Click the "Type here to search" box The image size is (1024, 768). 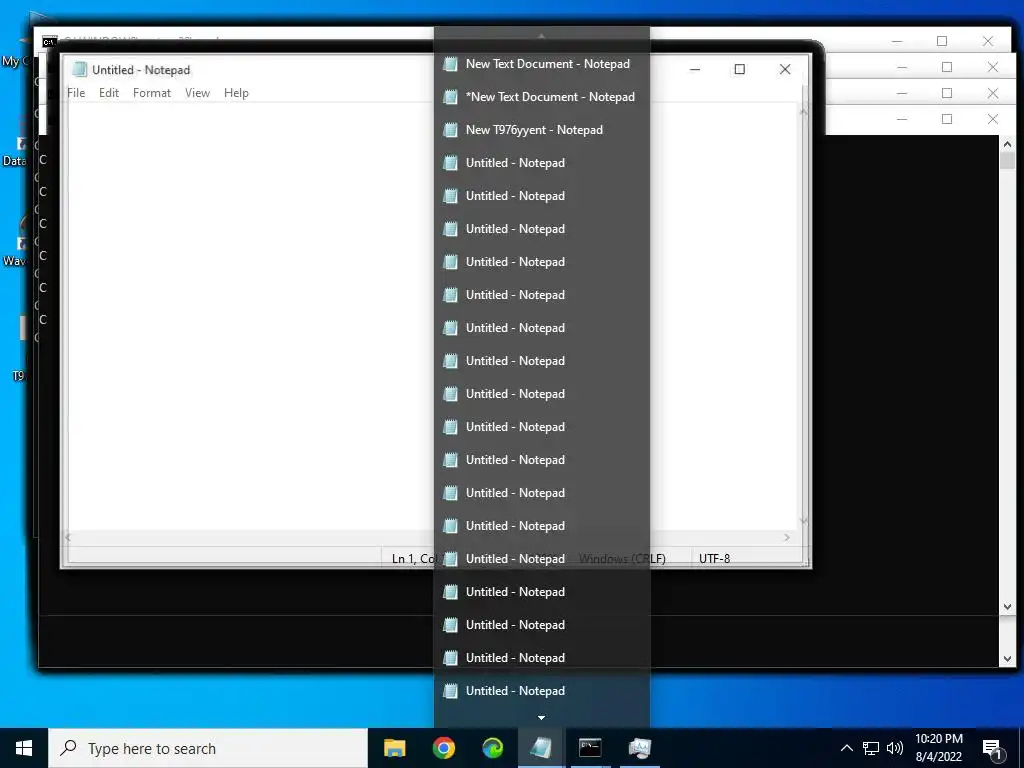(208, 748)
